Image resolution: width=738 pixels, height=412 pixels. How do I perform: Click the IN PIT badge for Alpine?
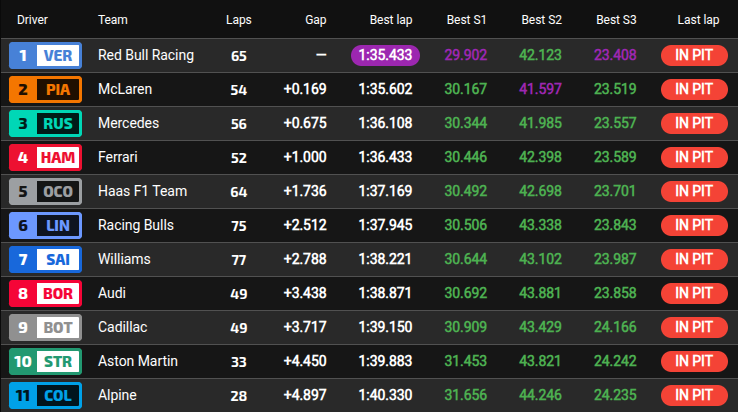[x=694, y=395]
